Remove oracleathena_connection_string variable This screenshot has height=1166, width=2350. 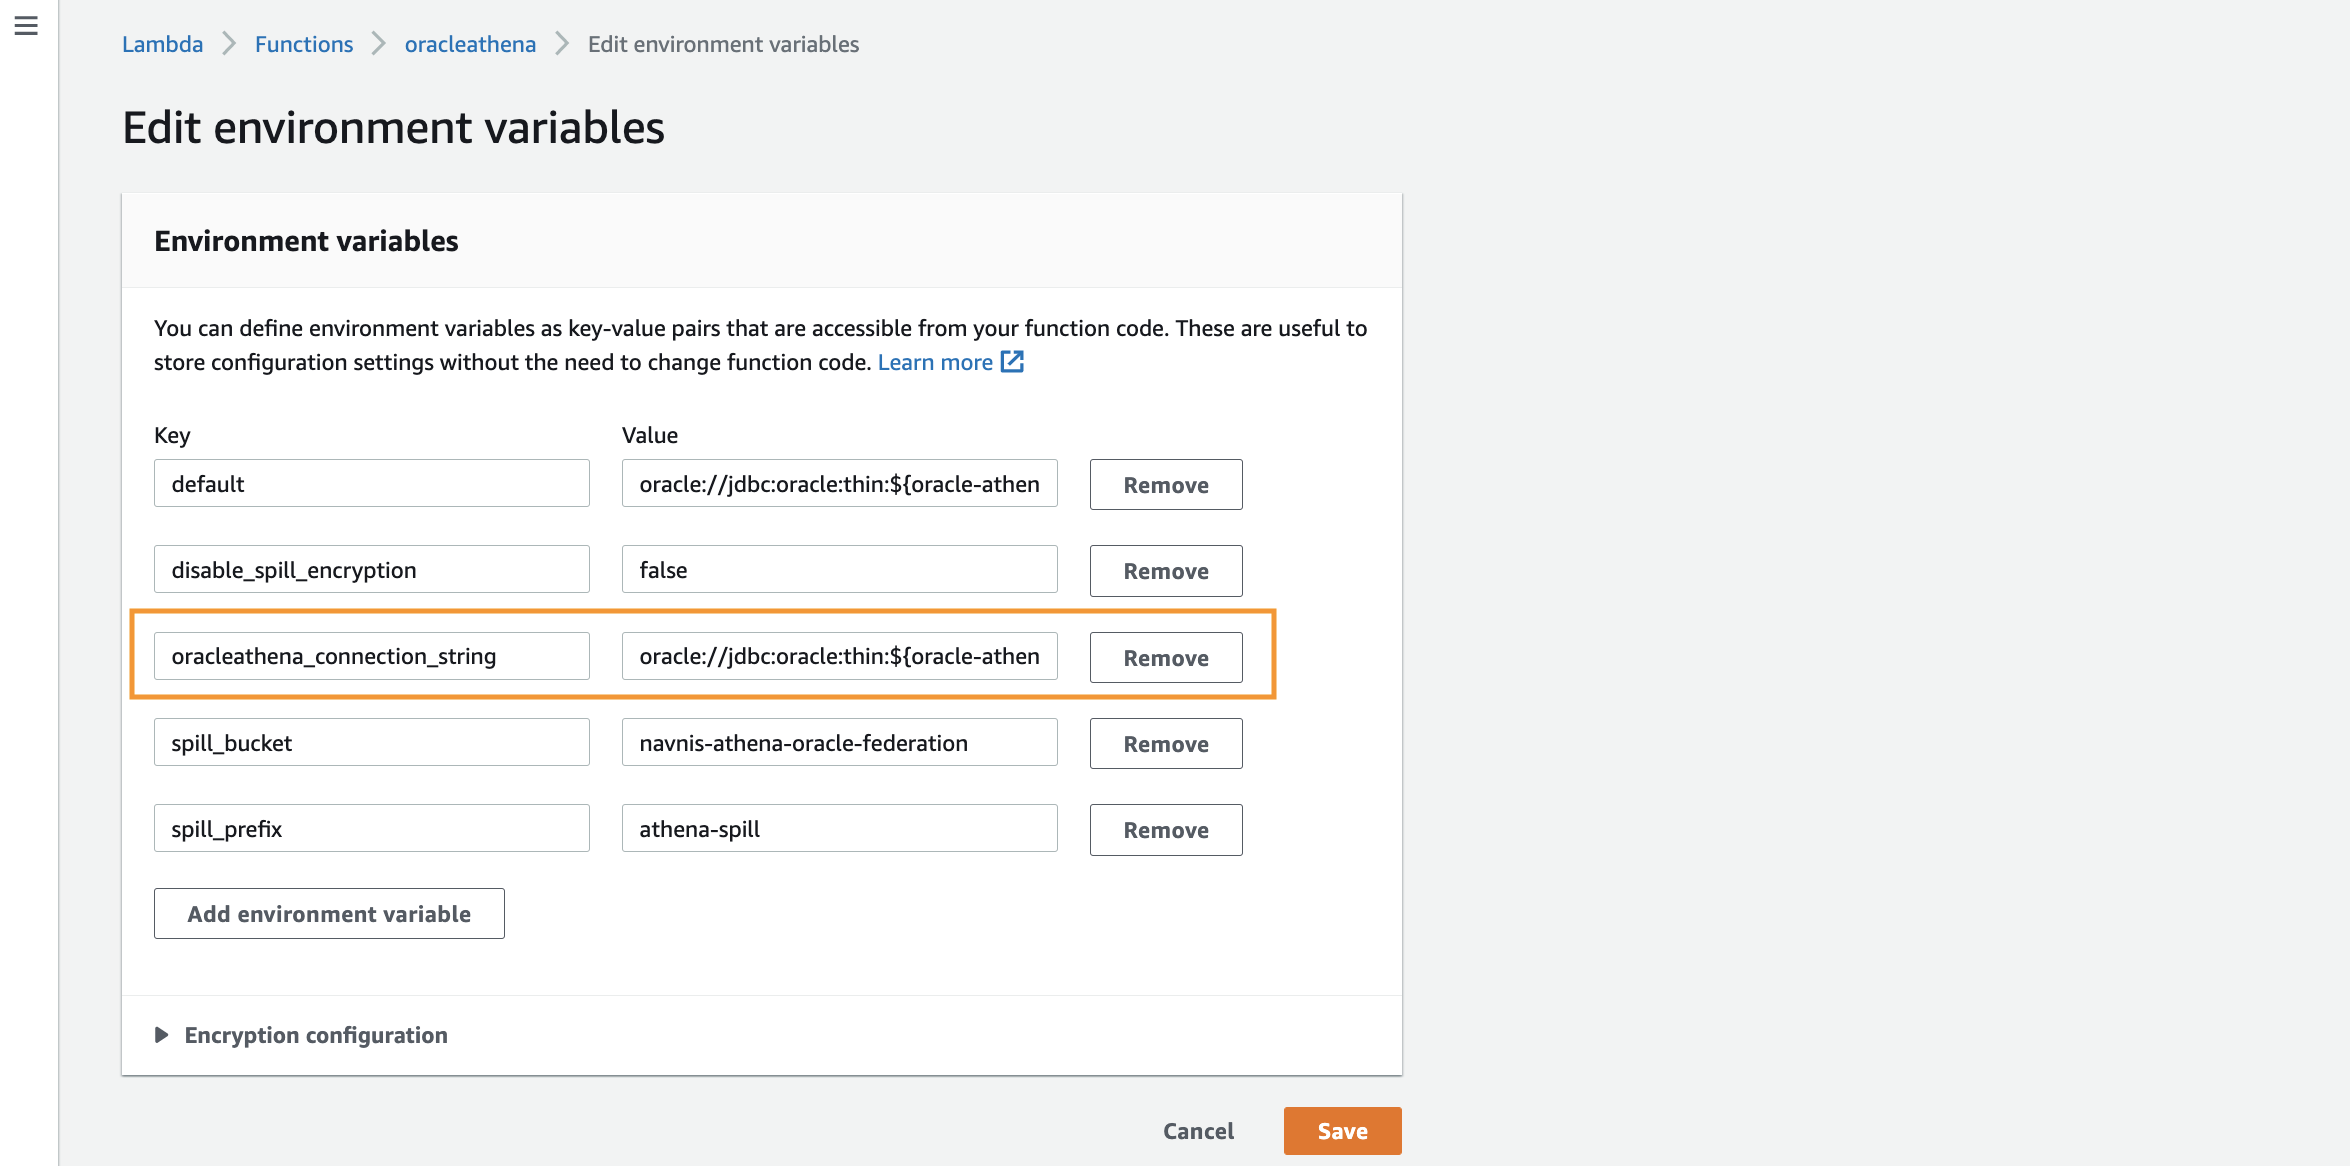pos(1166,658)
